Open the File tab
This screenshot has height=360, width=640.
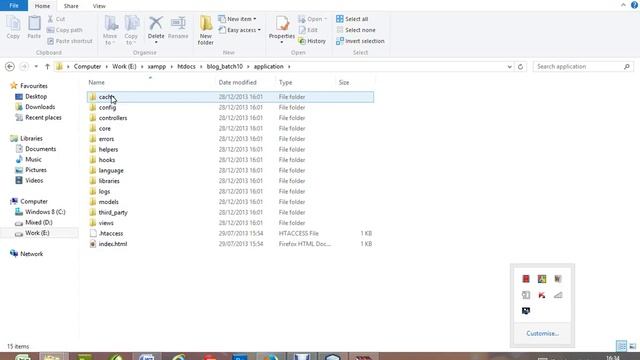pos(14,6)
